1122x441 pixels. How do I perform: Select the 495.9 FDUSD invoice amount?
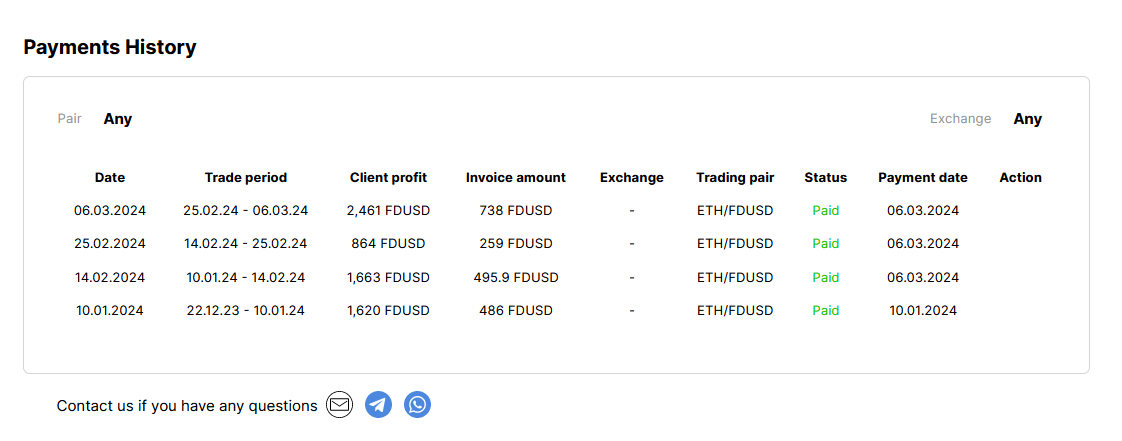[516, 277]
